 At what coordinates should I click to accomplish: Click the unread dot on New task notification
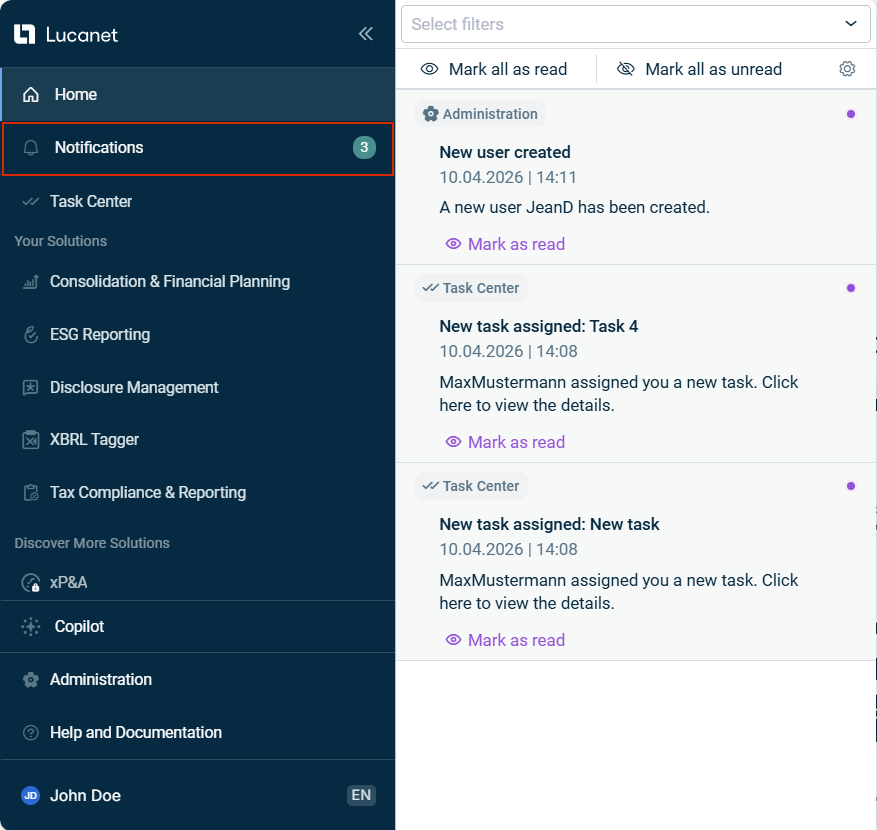pyautogui.click(x=851, y=486)
